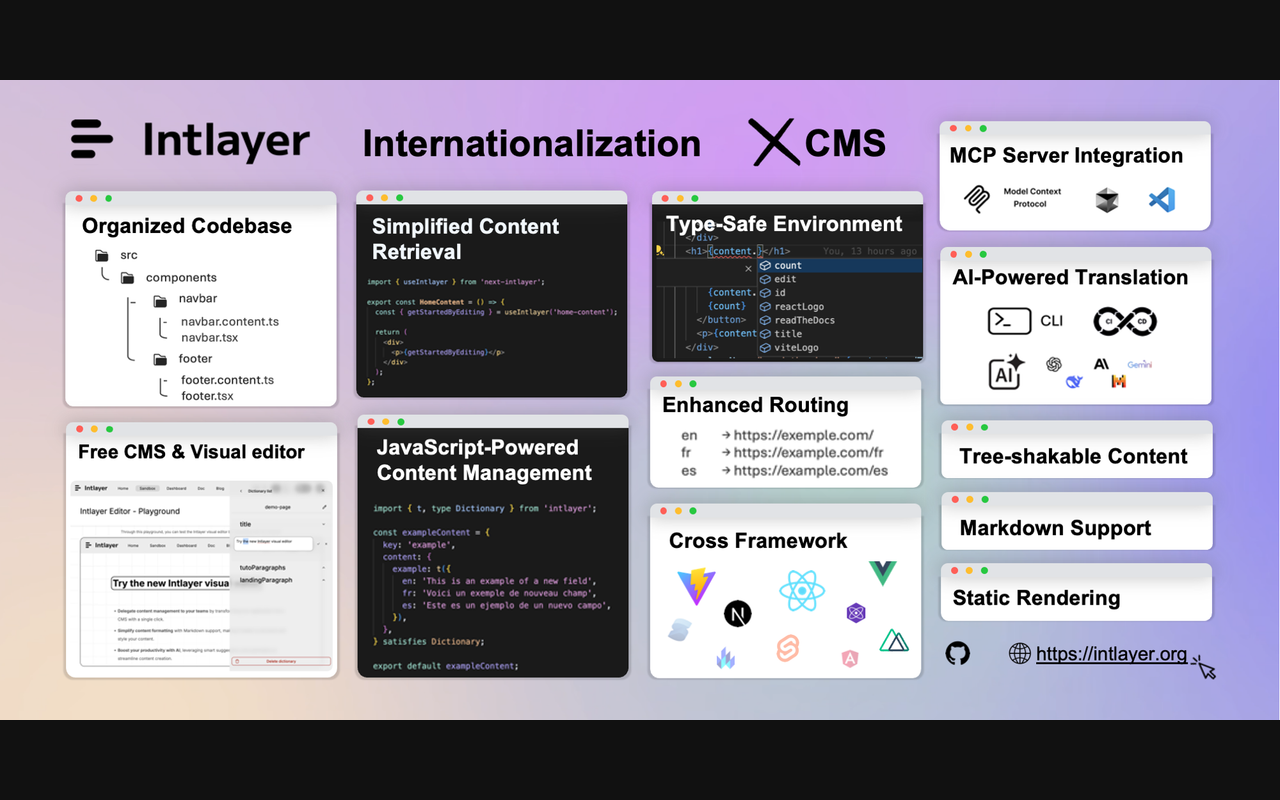Viewport: 1280px width, 800px height.
Task: Click the black Next.js logo
Action: pyautogui.click(x=737, y=613)
